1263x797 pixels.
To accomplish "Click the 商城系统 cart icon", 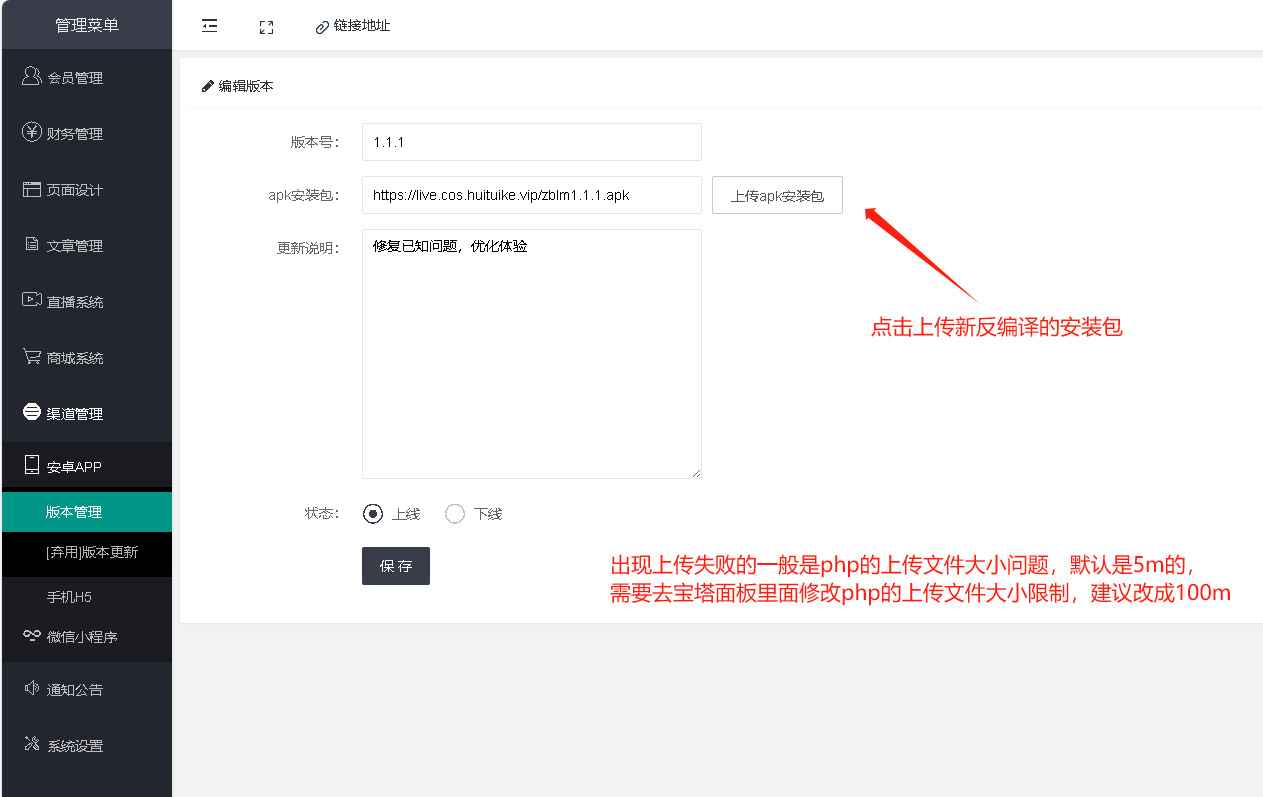I will [31, 356].
